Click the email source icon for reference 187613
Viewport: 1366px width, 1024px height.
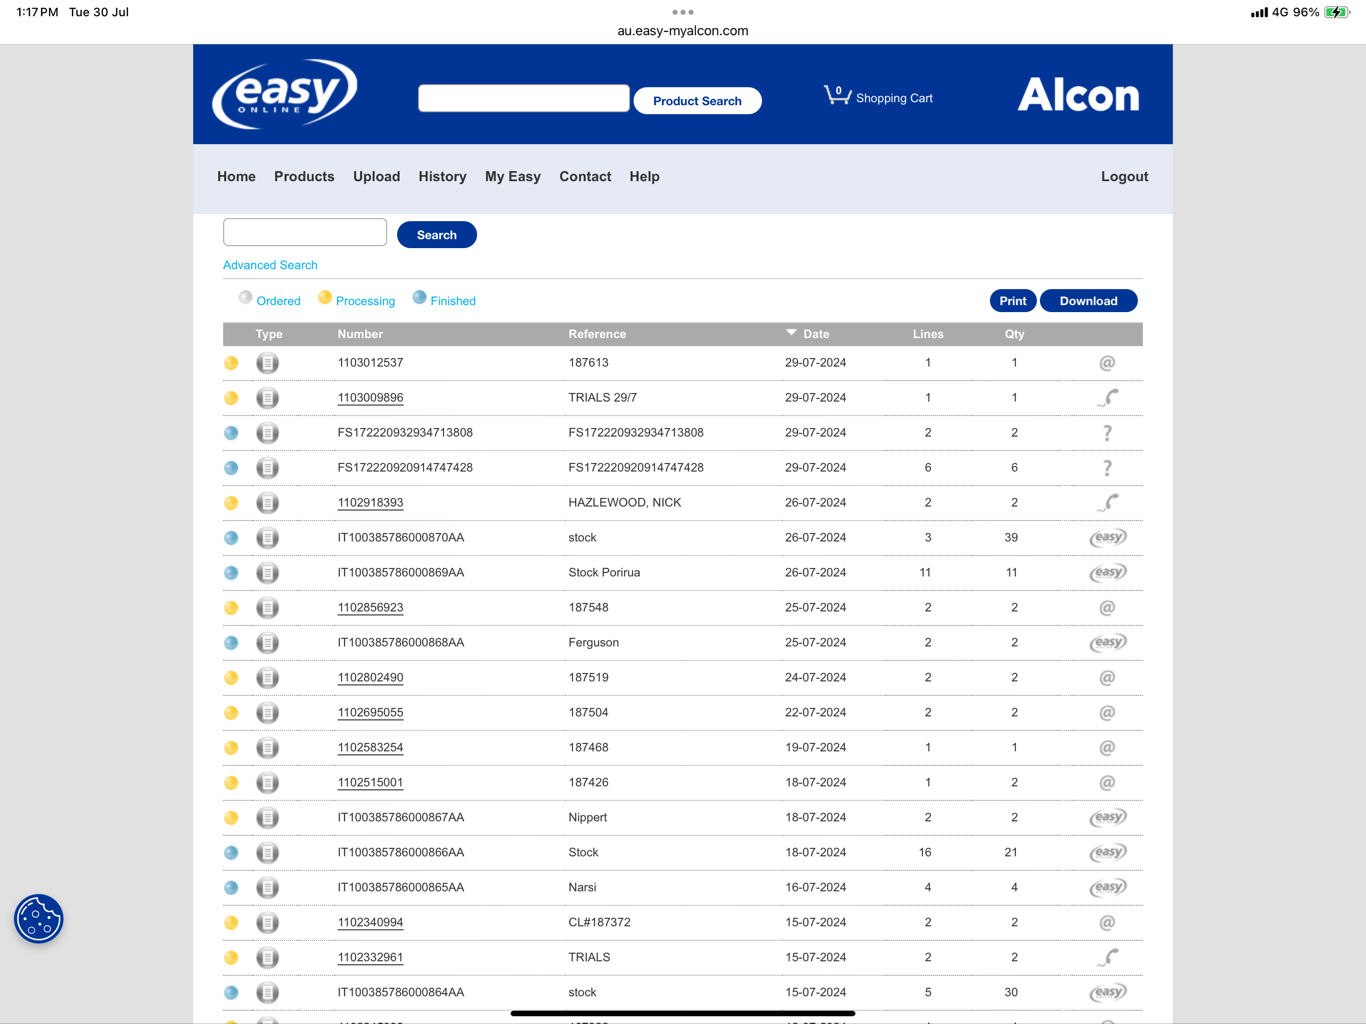pos(1107,363)
